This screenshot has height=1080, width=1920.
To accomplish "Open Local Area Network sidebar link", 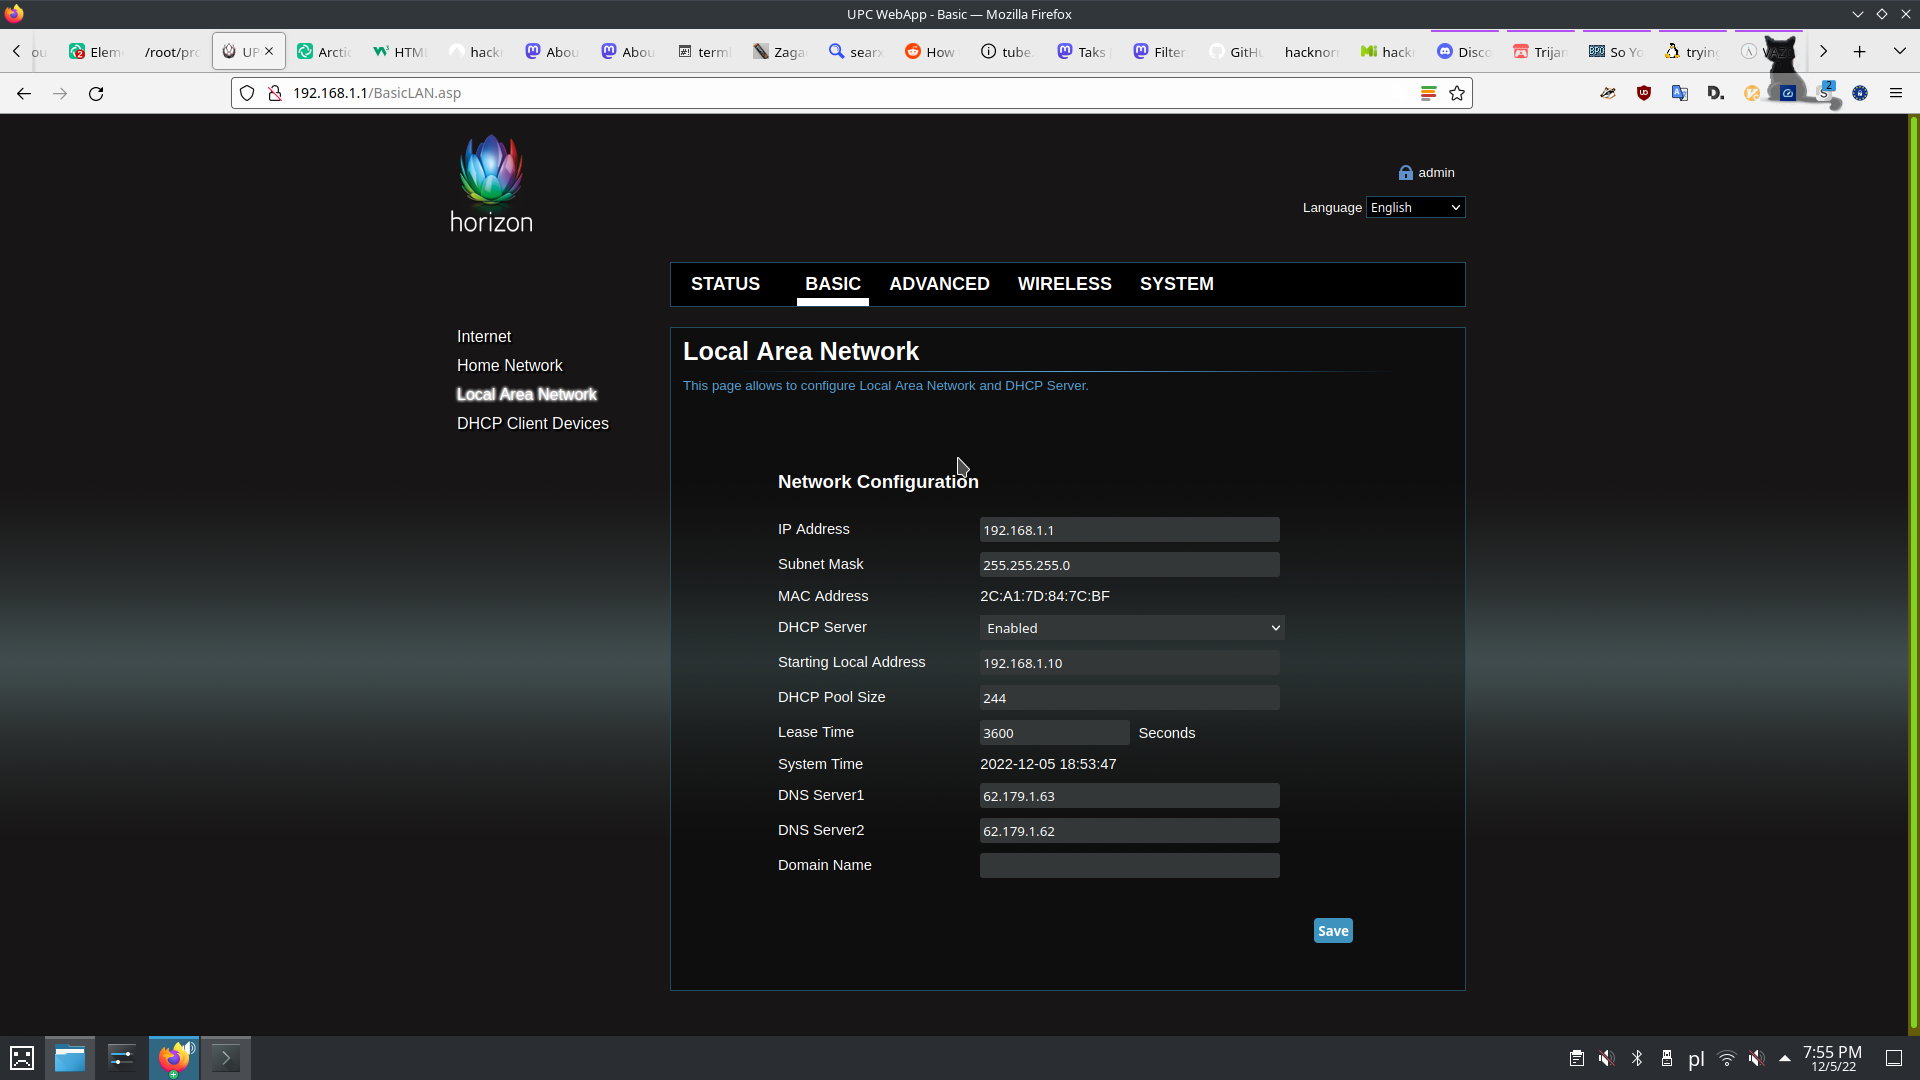I will point(527,395).
